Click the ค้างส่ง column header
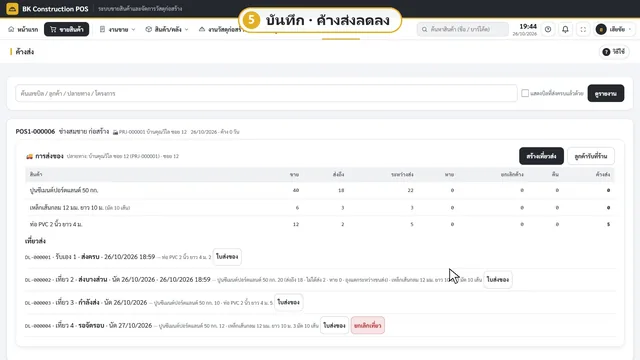The height and width of the screenshot is (360, 640). (x=603, y=174)
